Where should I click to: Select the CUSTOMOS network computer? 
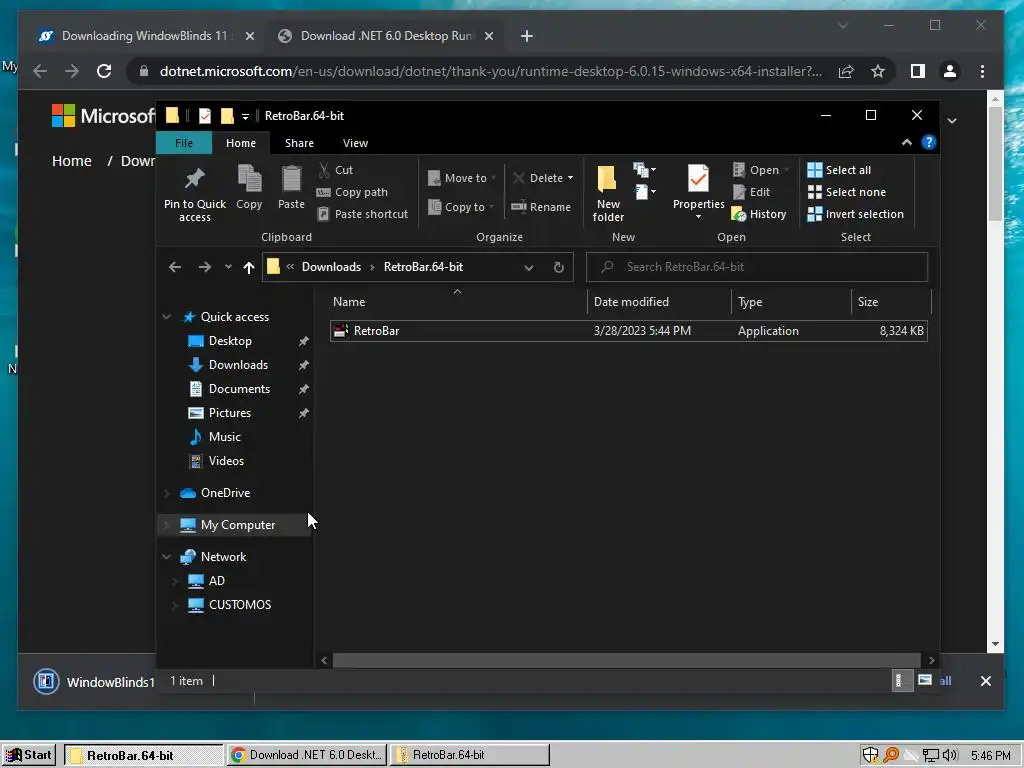[240, 605]
